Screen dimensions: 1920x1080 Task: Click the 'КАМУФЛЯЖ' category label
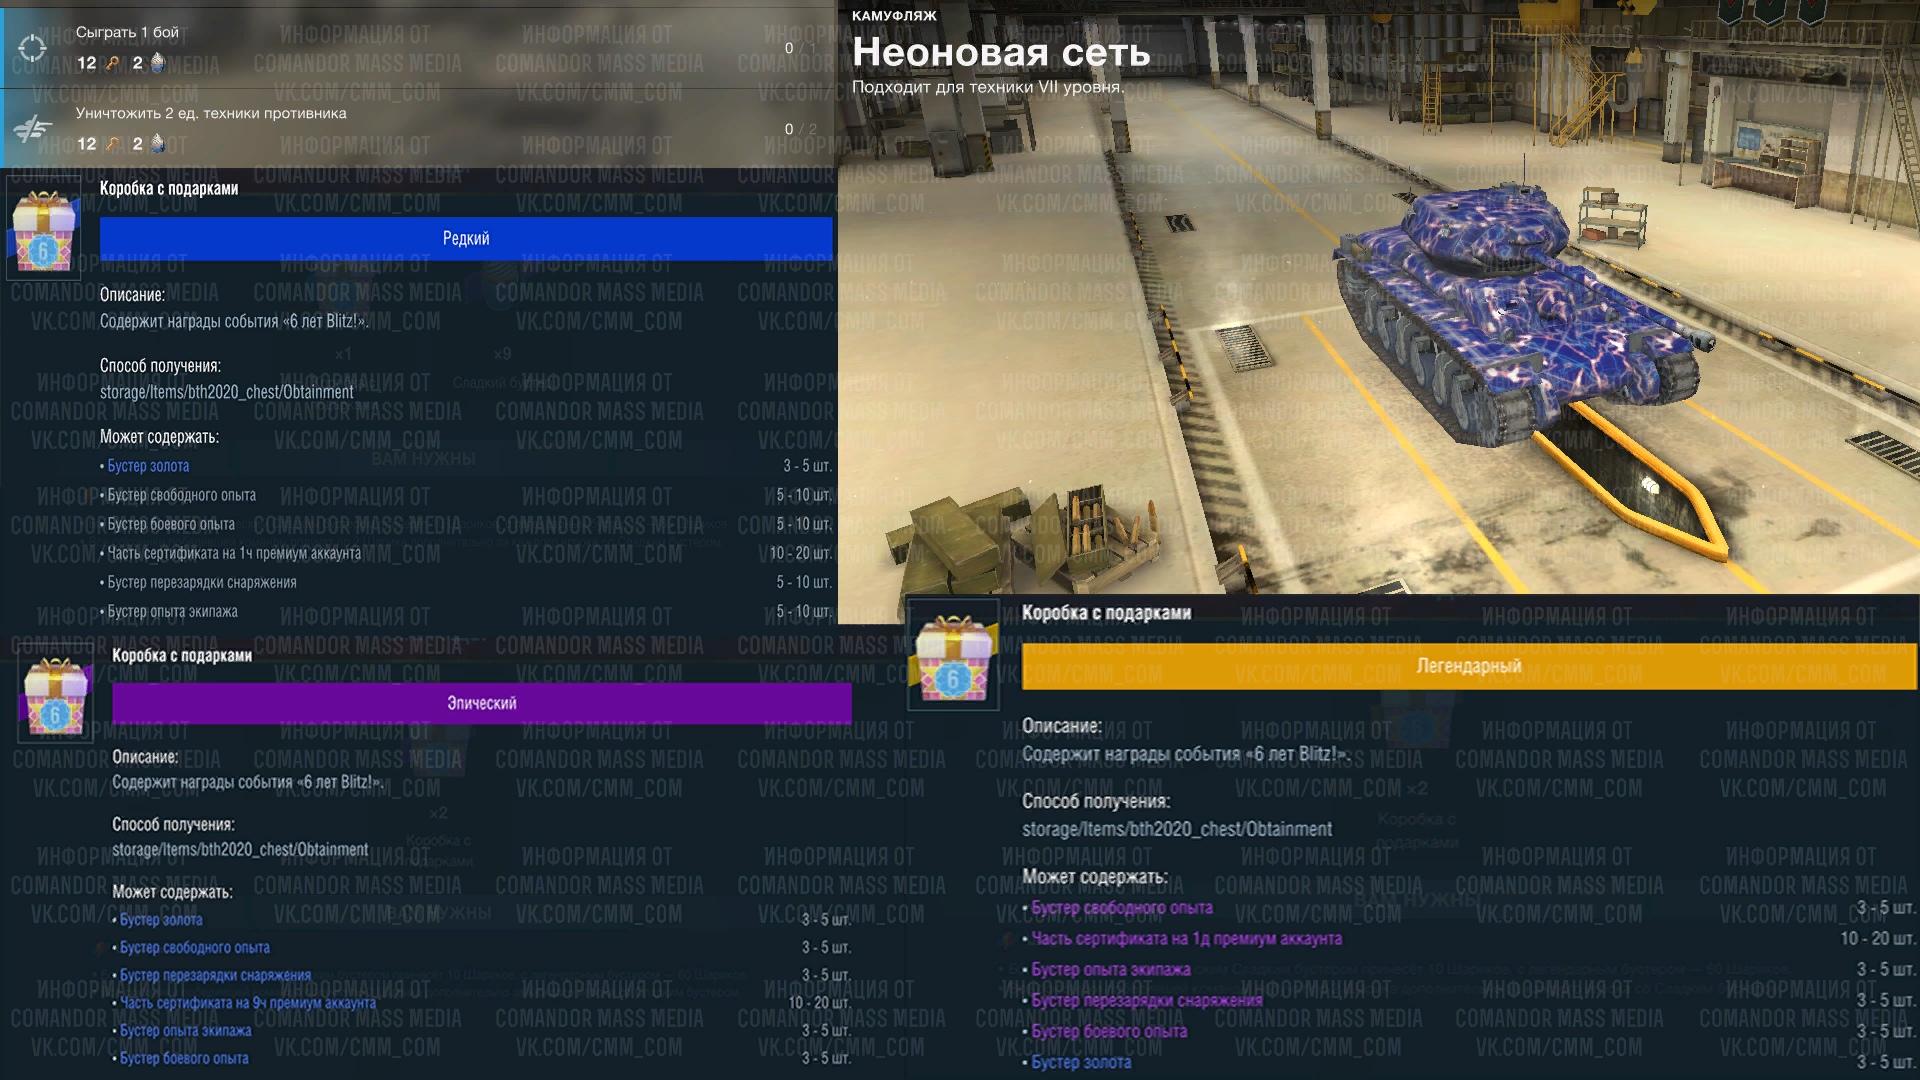pyautogui.click(x=894, y=16)
